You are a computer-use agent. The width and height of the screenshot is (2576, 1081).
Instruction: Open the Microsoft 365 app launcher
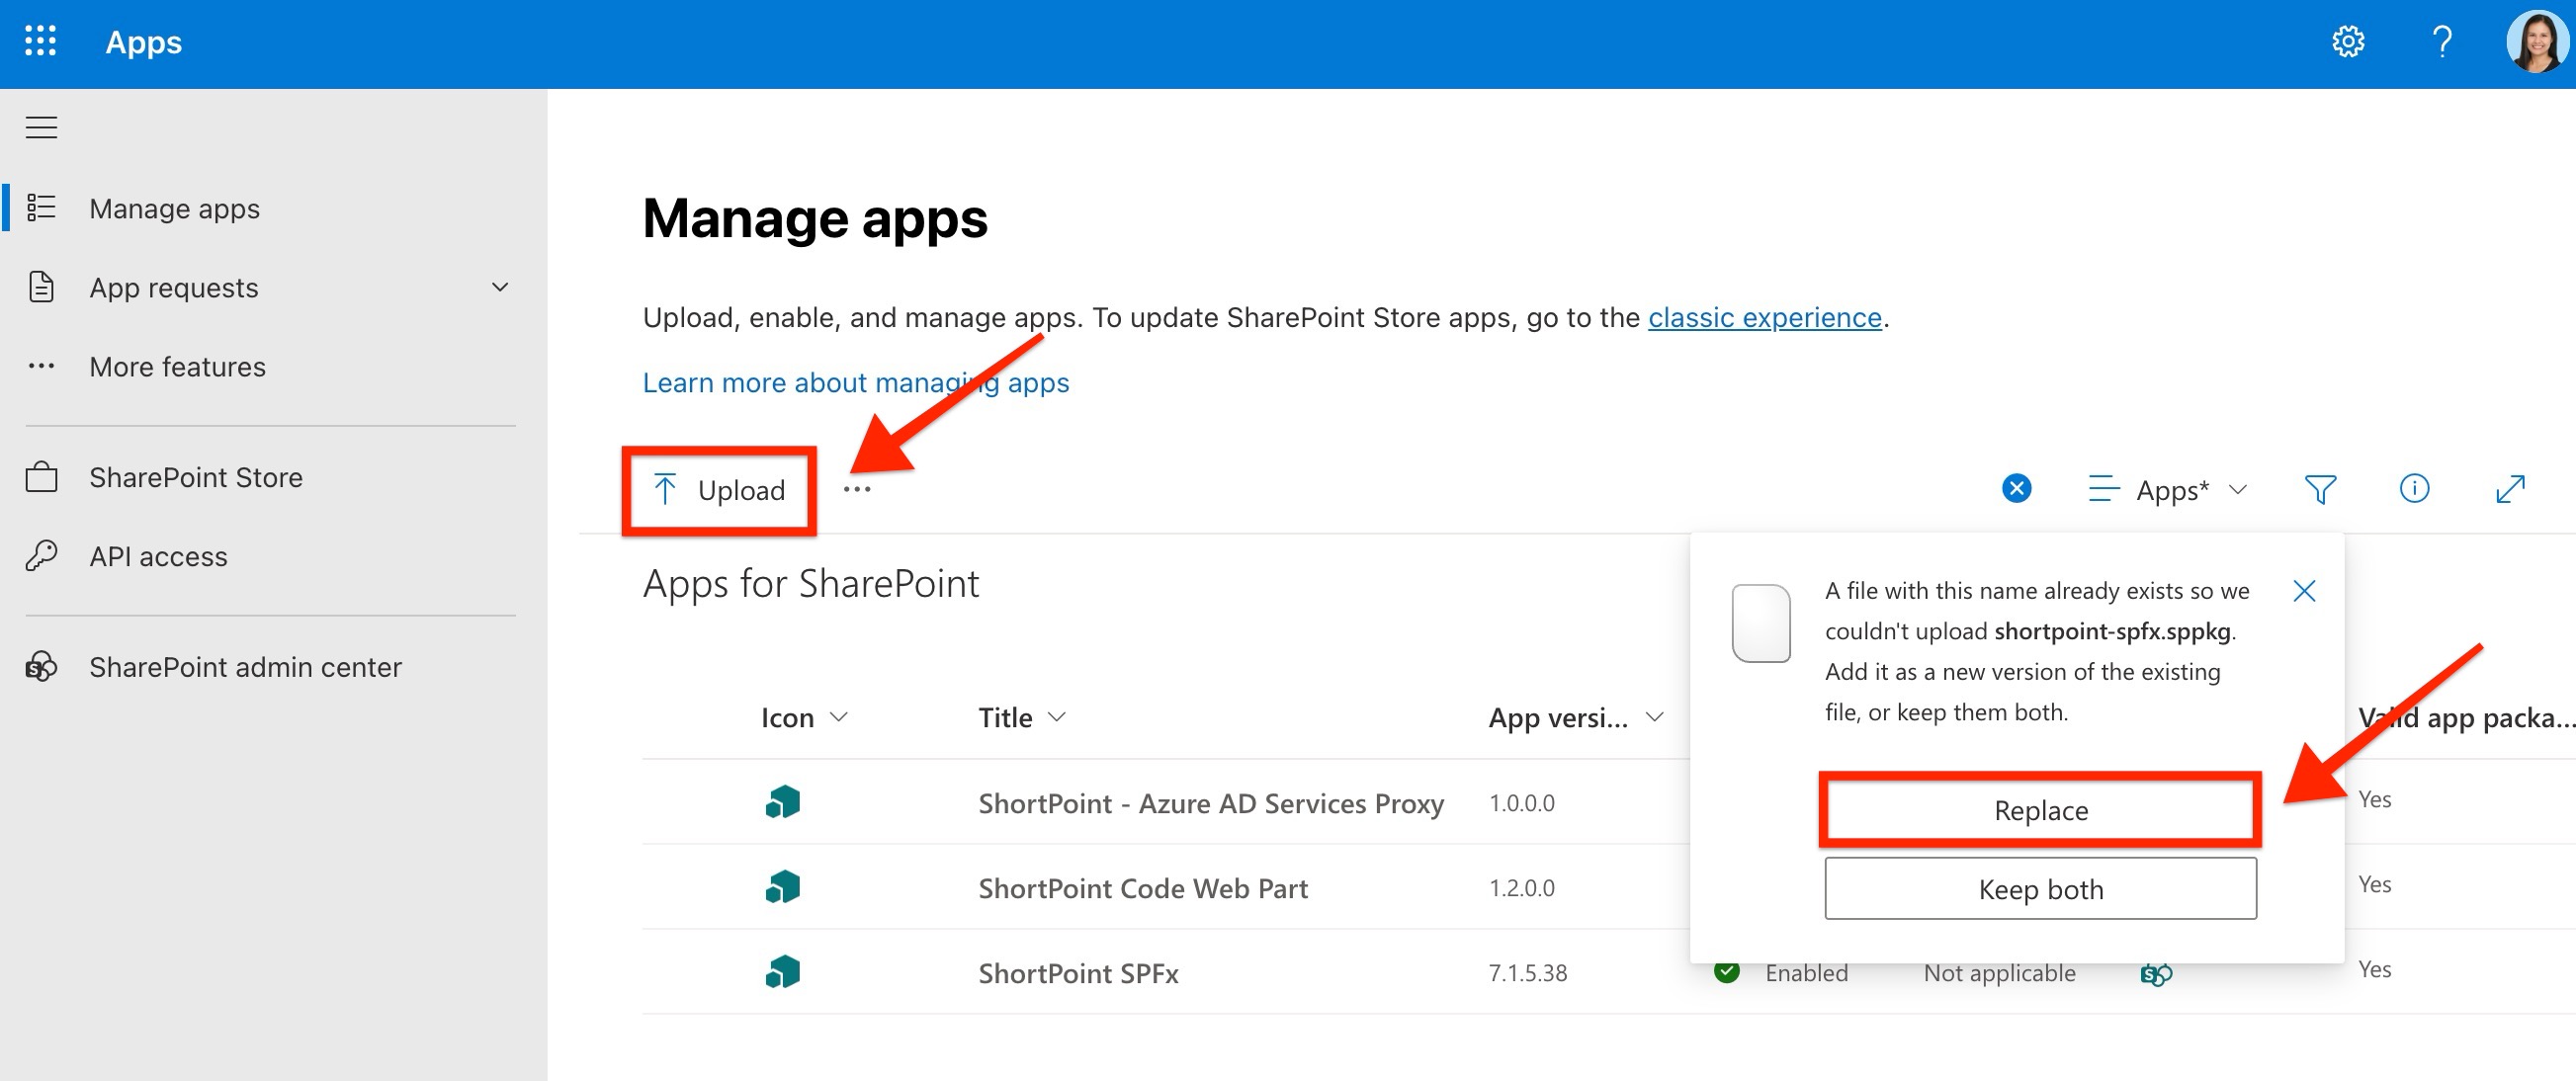coord(40,41)
